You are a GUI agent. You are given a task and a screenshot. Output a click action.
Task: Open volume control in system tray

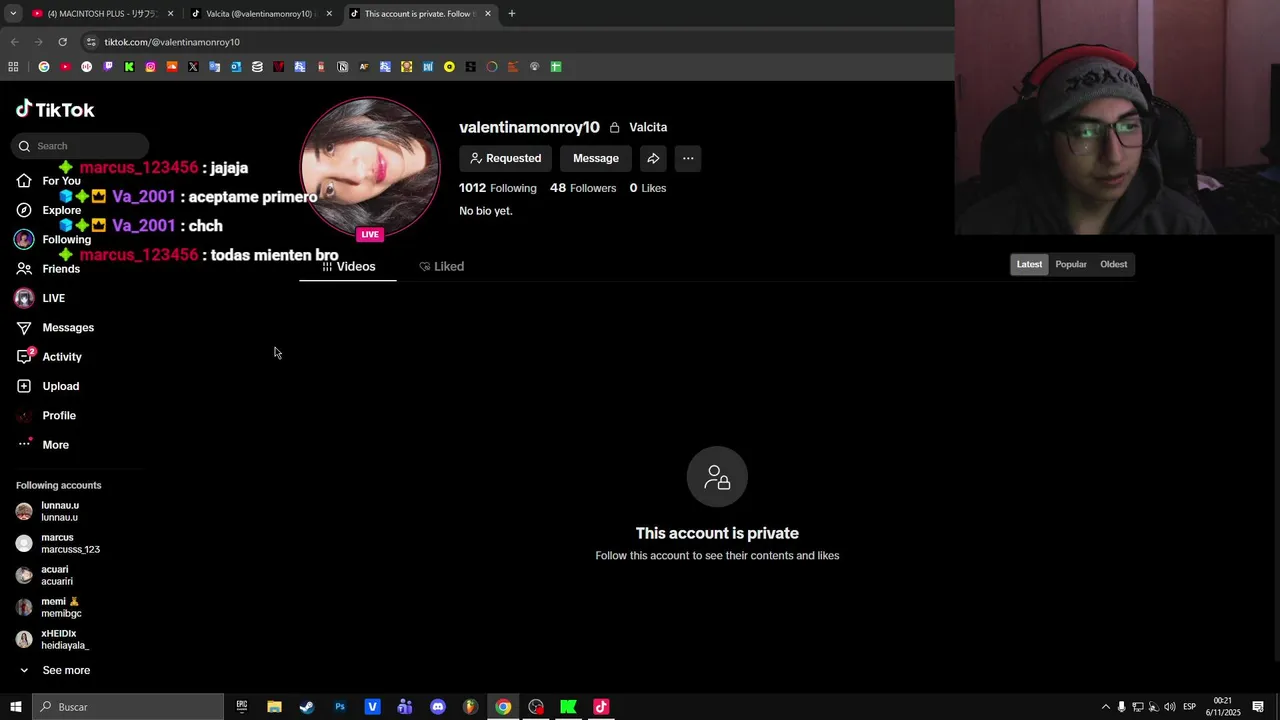click(x=1169, y=707)
